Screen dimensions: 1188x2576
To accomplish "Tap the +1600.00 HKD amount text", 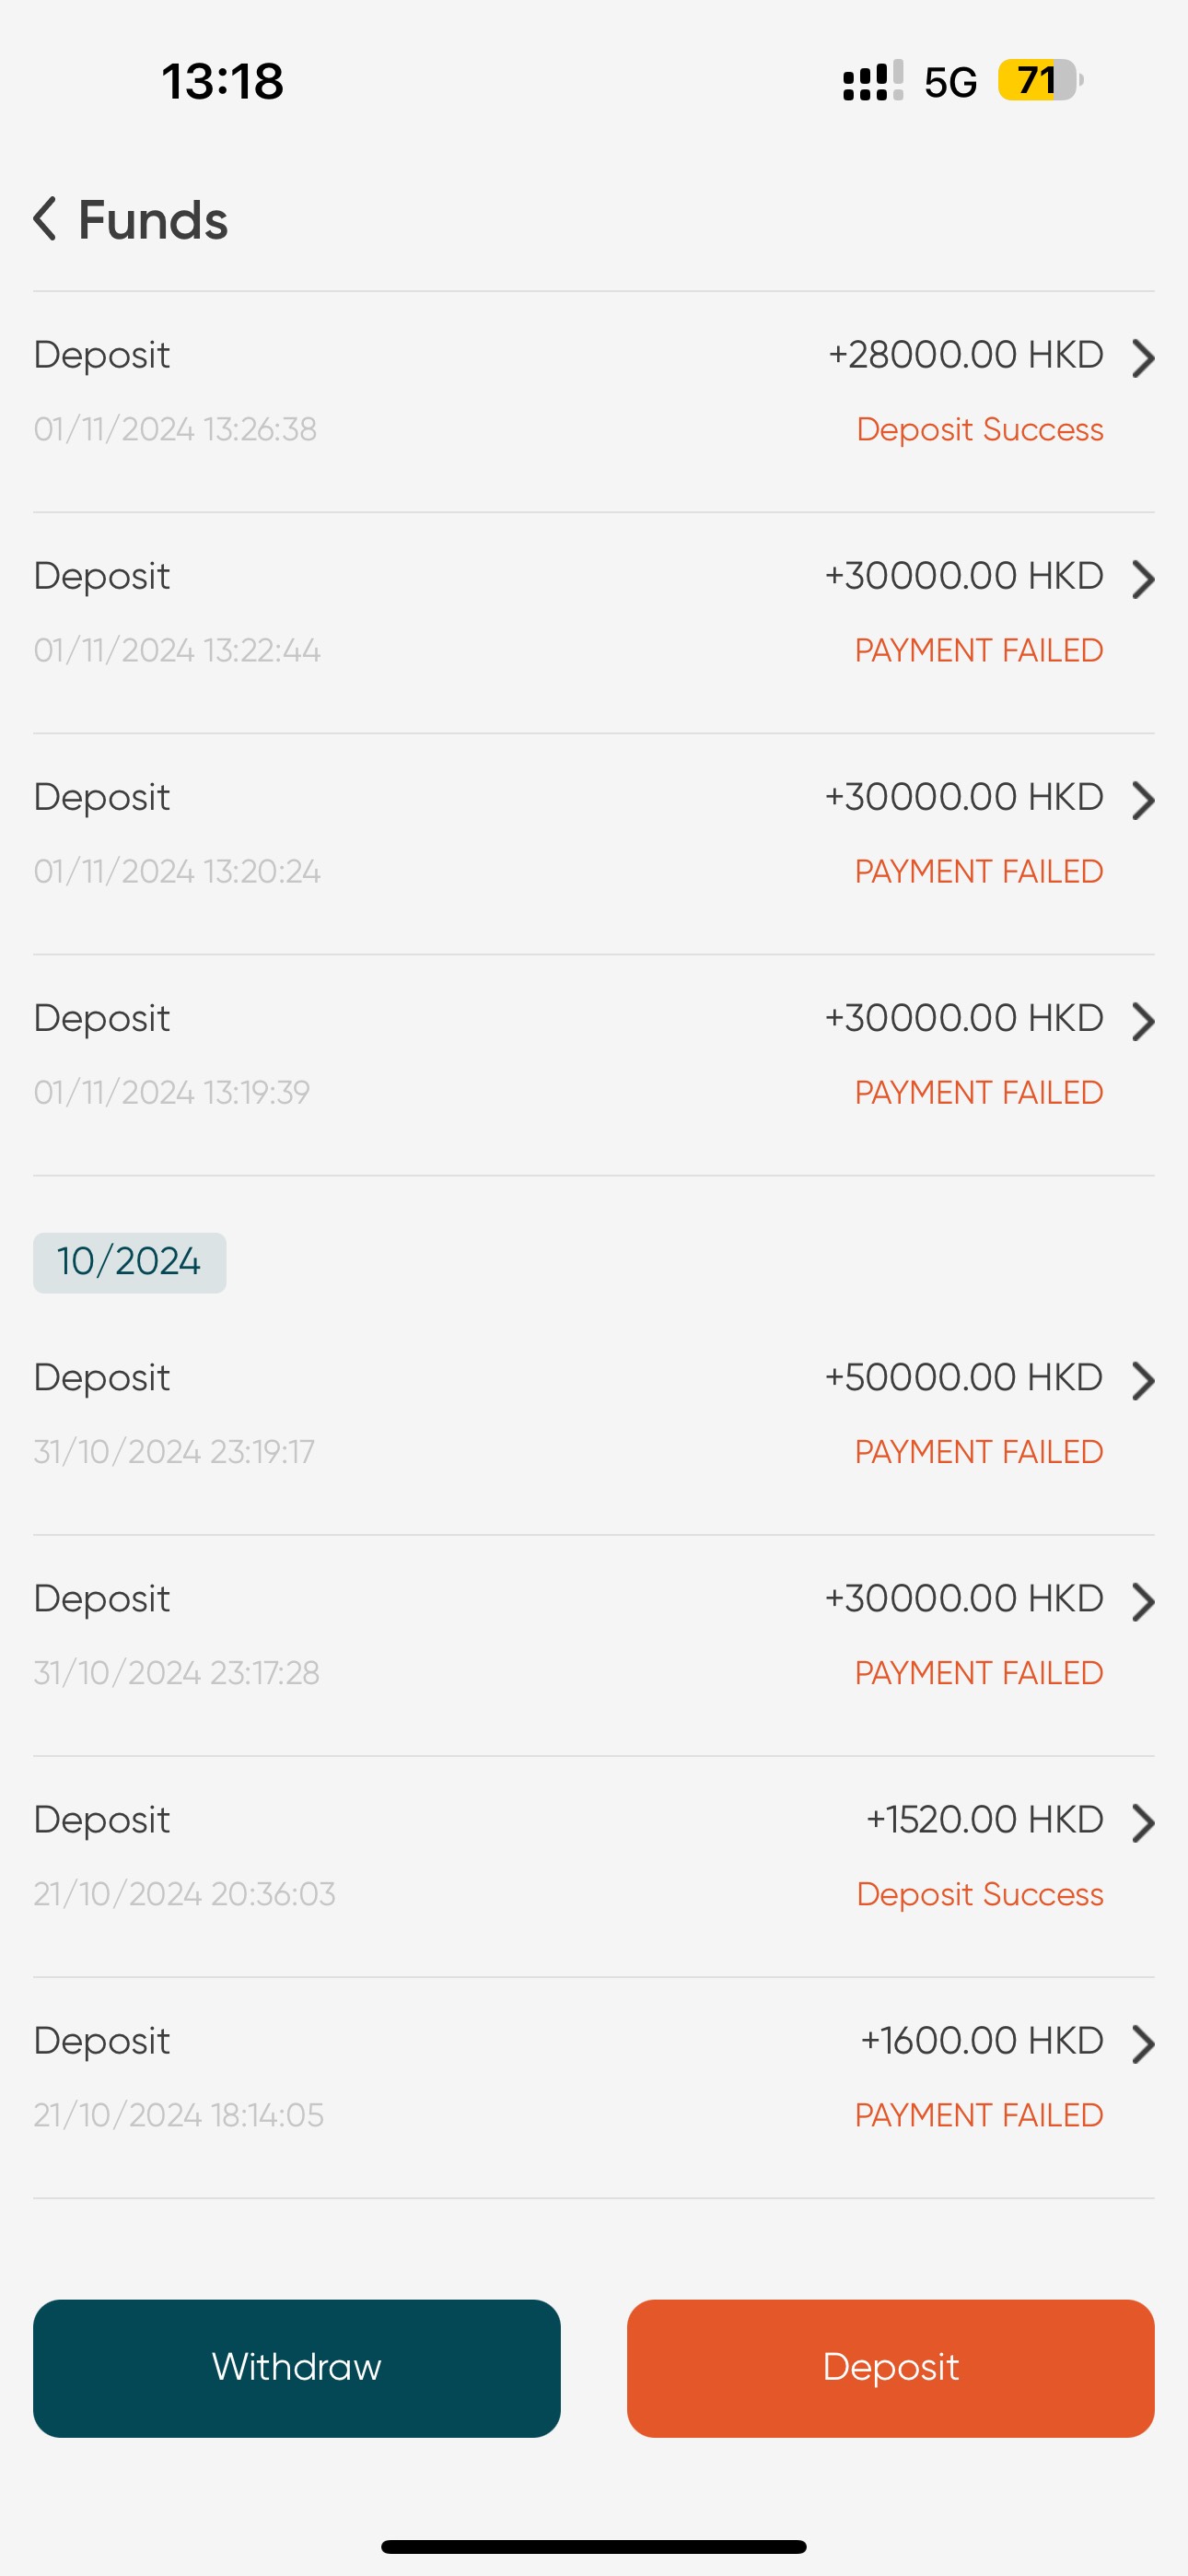I will point(981,2041).
